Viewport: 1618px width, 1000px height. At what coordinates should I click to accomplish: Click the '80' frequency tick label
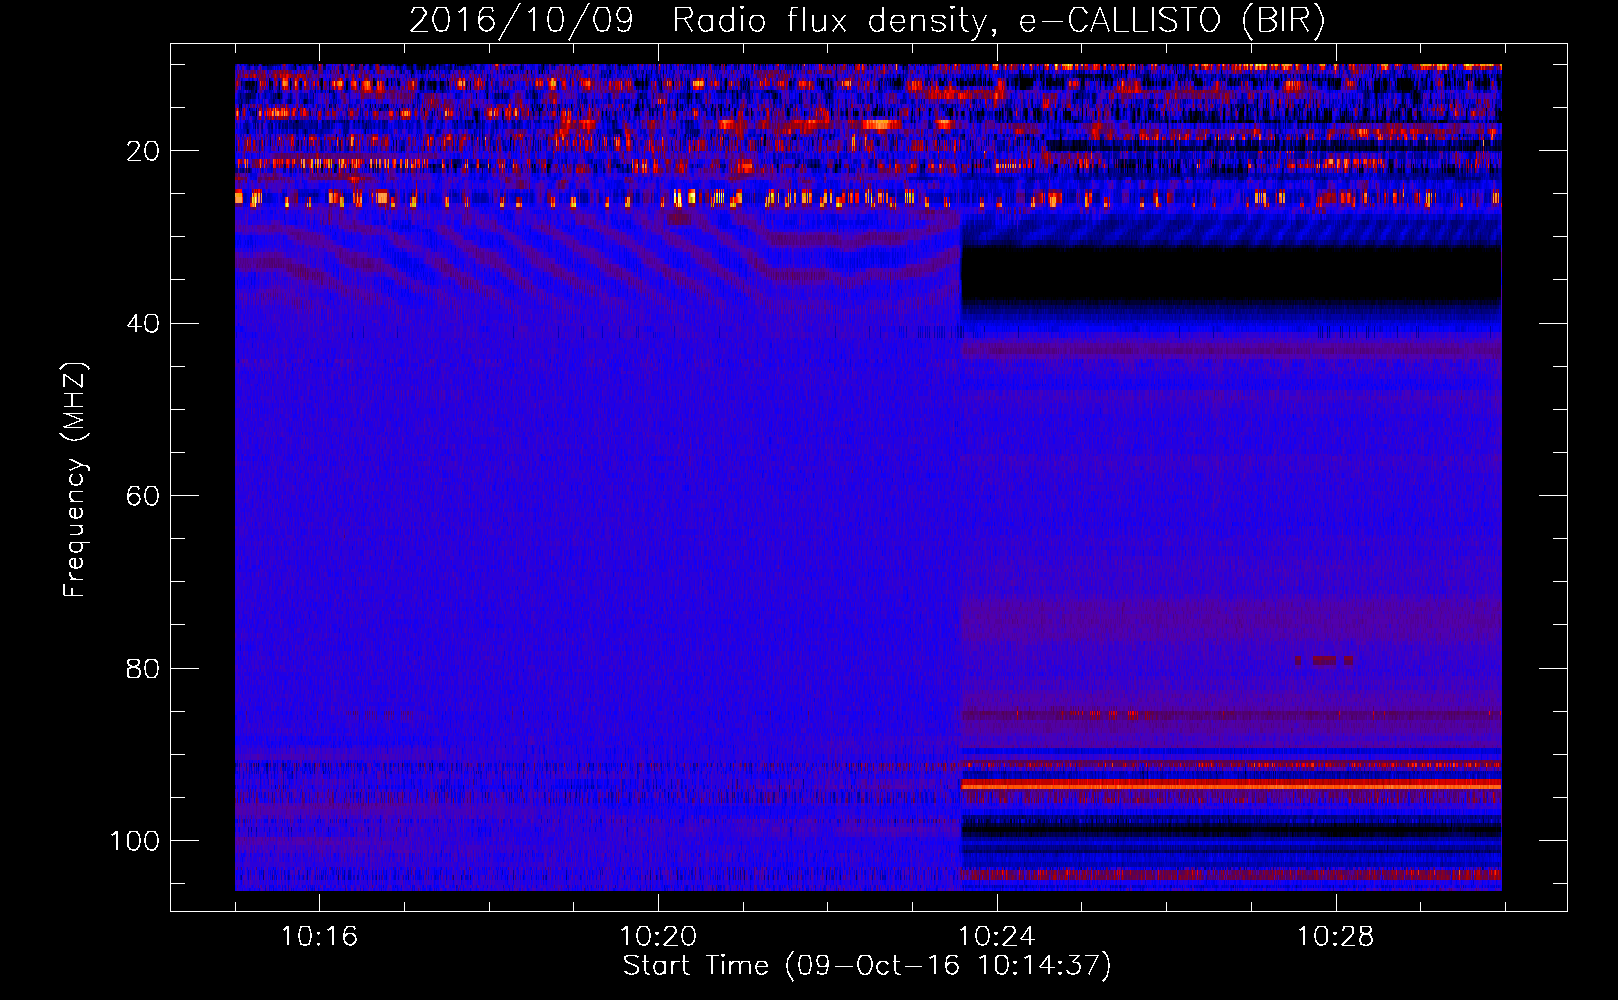143,668
